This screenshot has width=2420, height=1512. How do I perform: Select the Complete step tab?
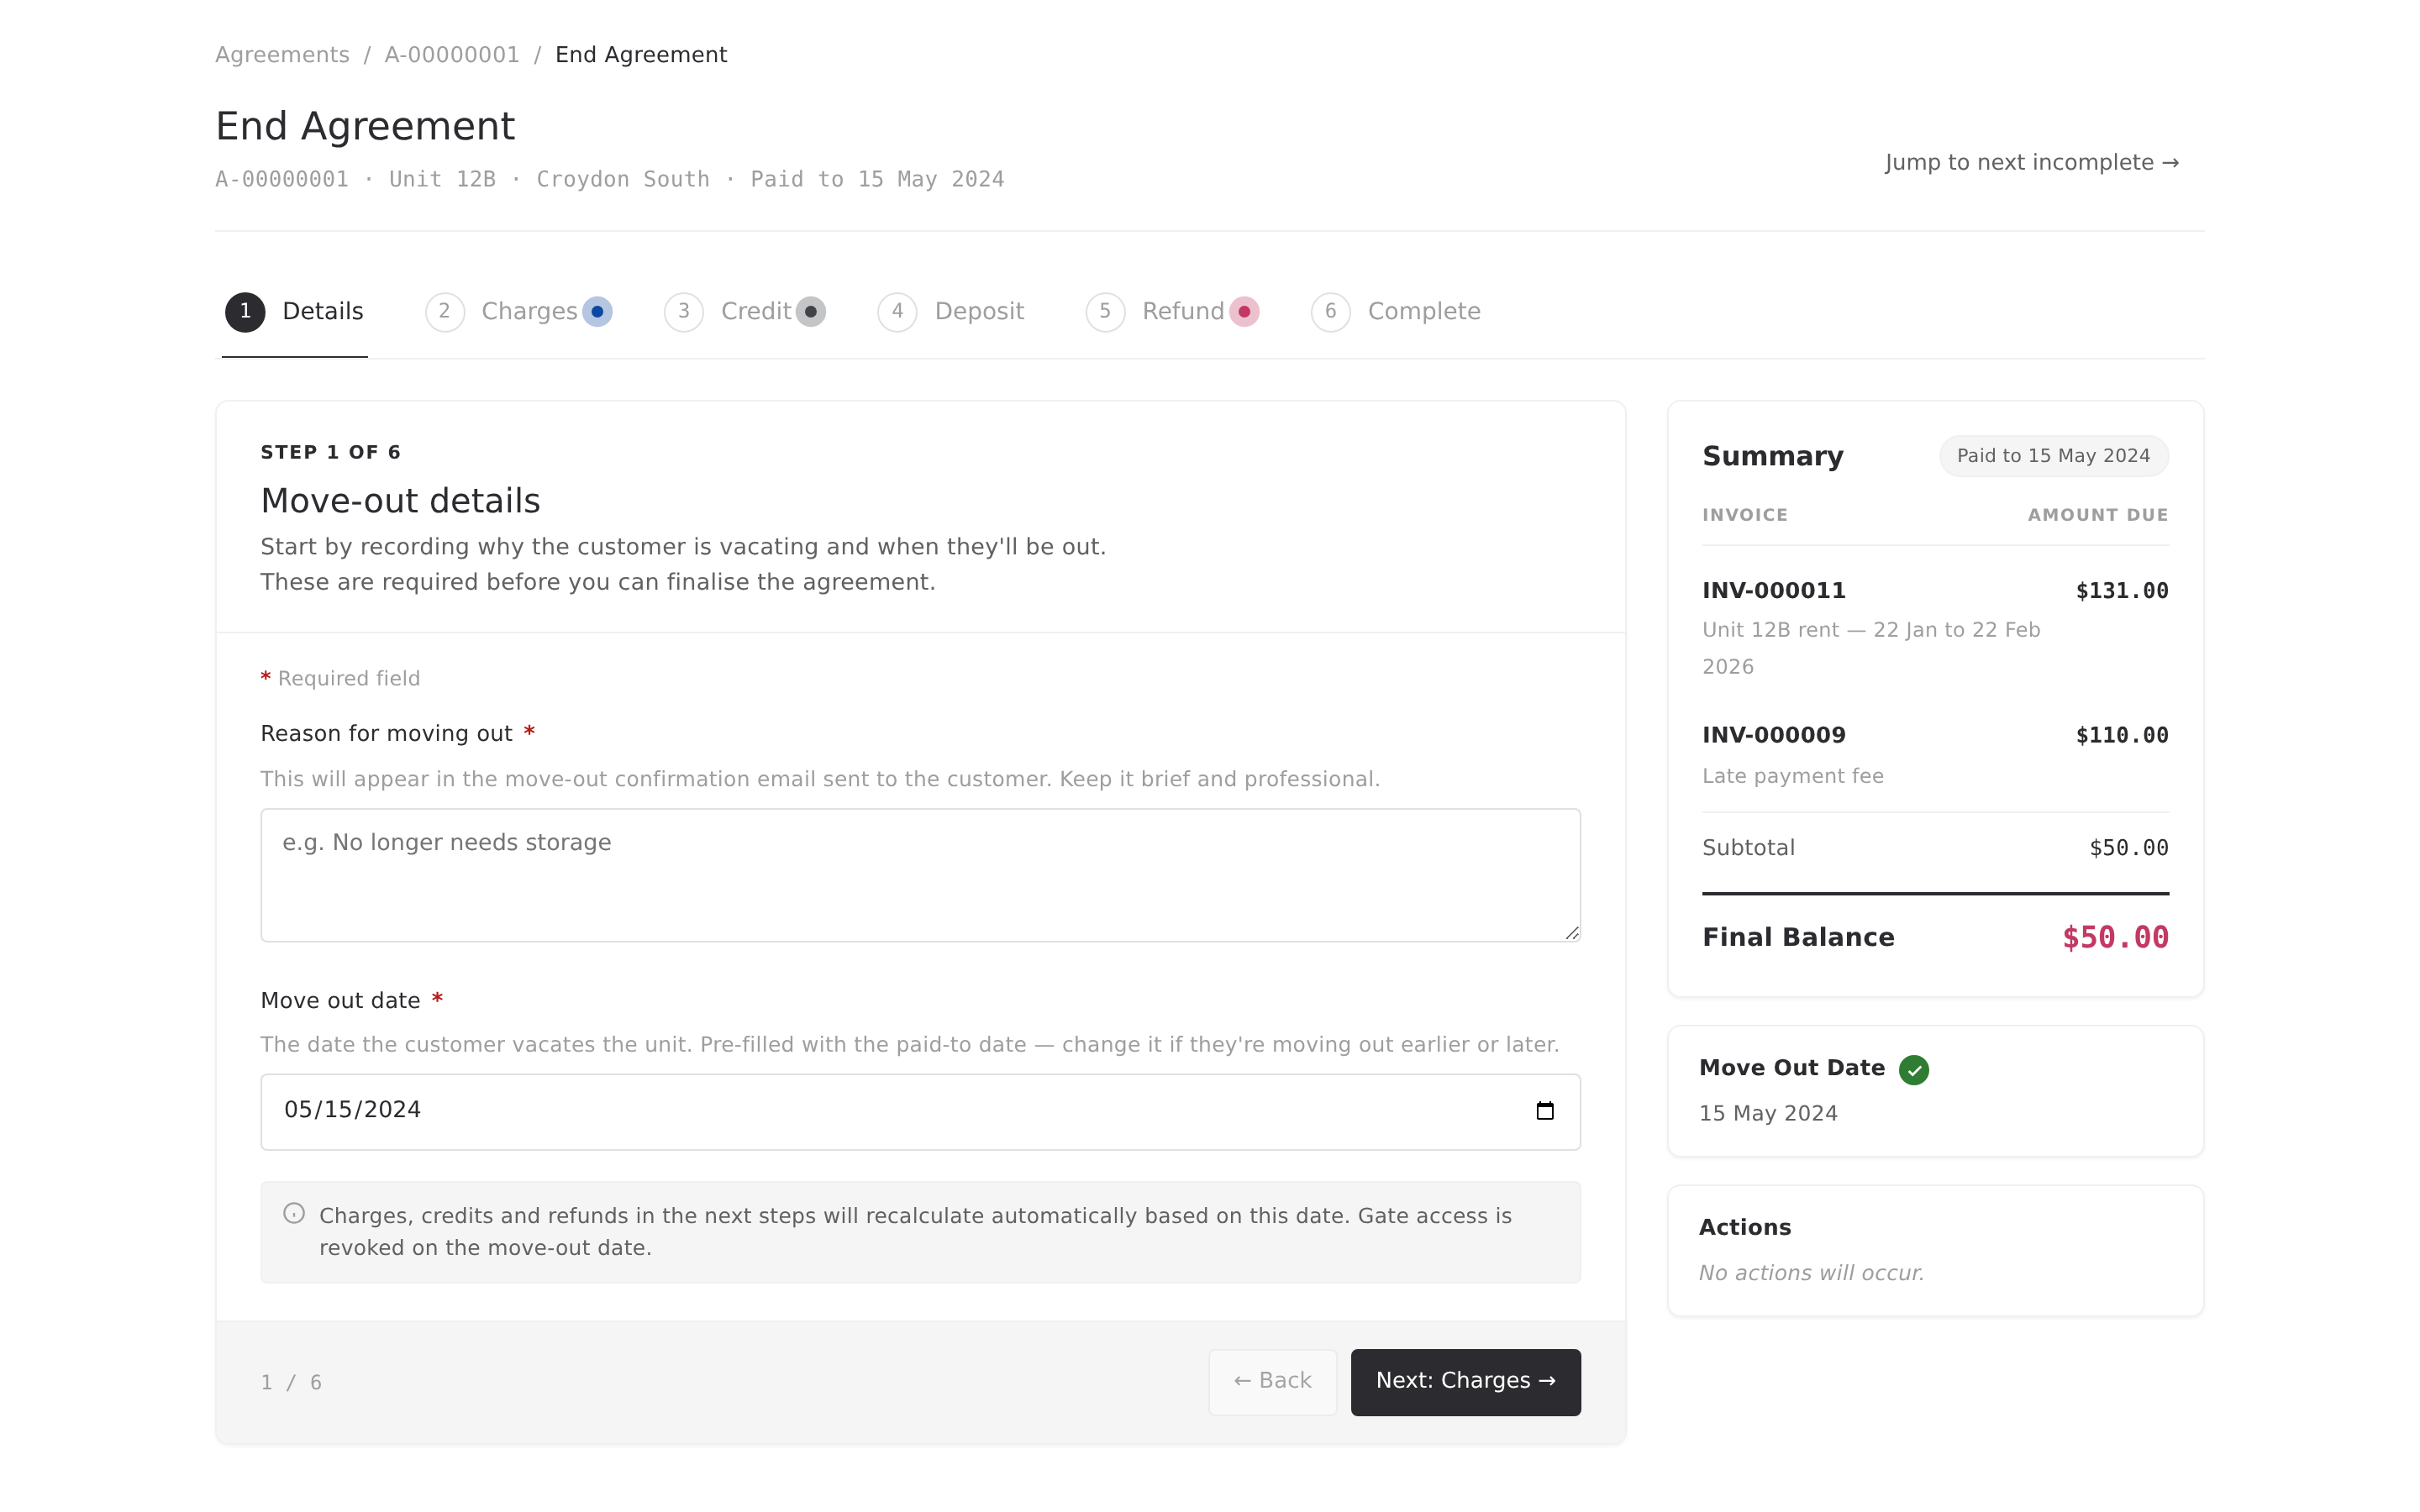[x=1396, y=312]
